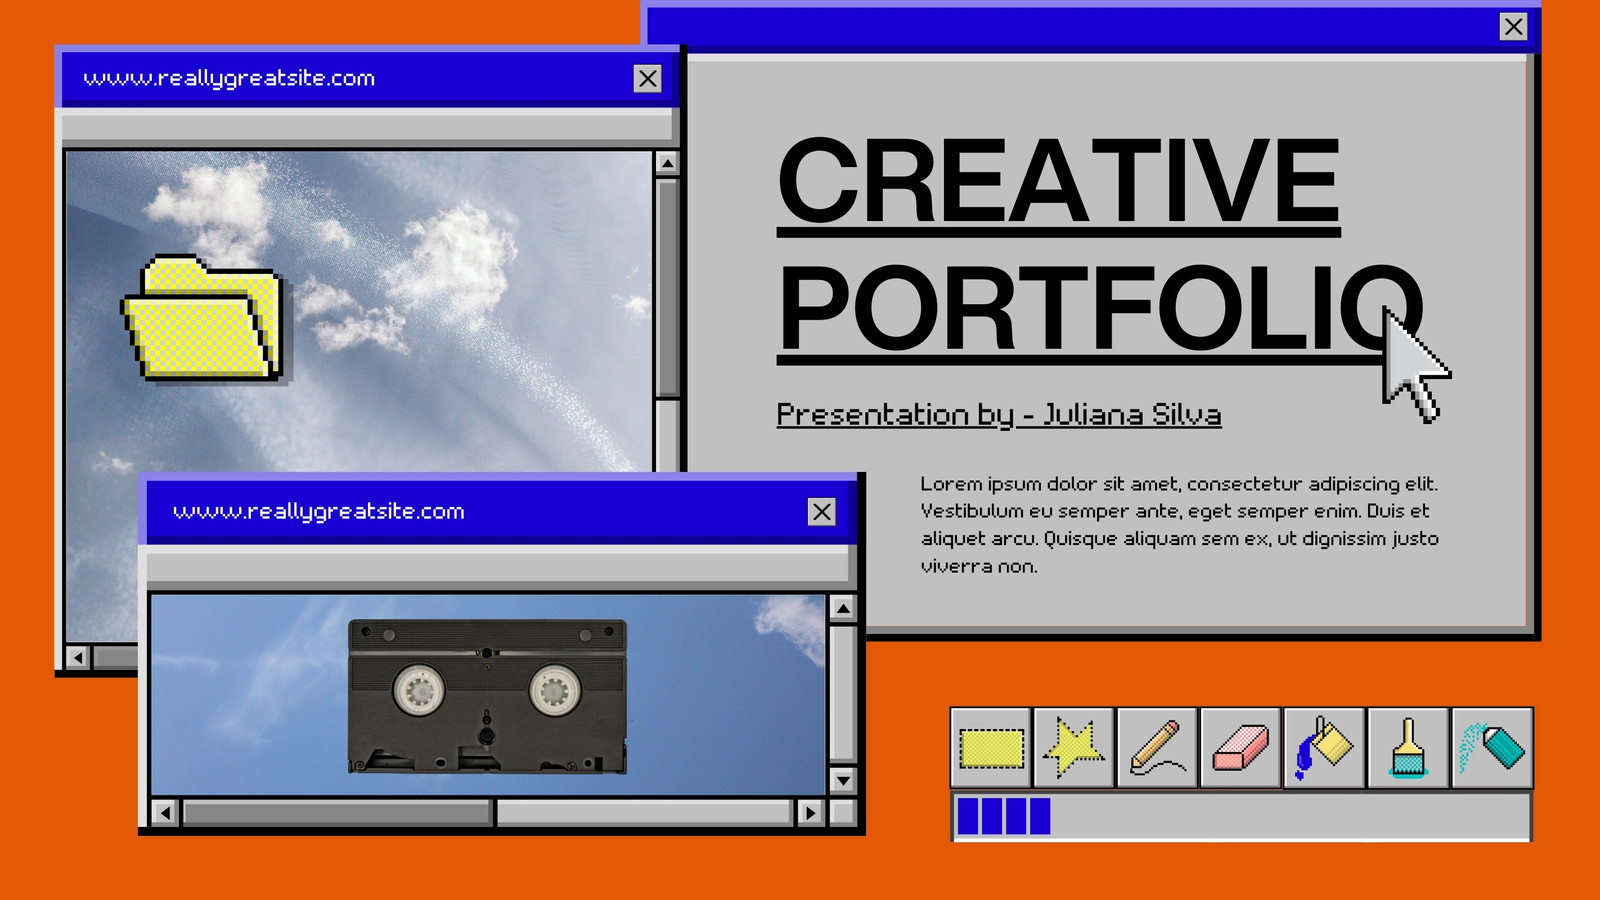Select the pink eraser tool
The width and height of the screenshot is (1600, 900).
click(x=1240, y=748)
